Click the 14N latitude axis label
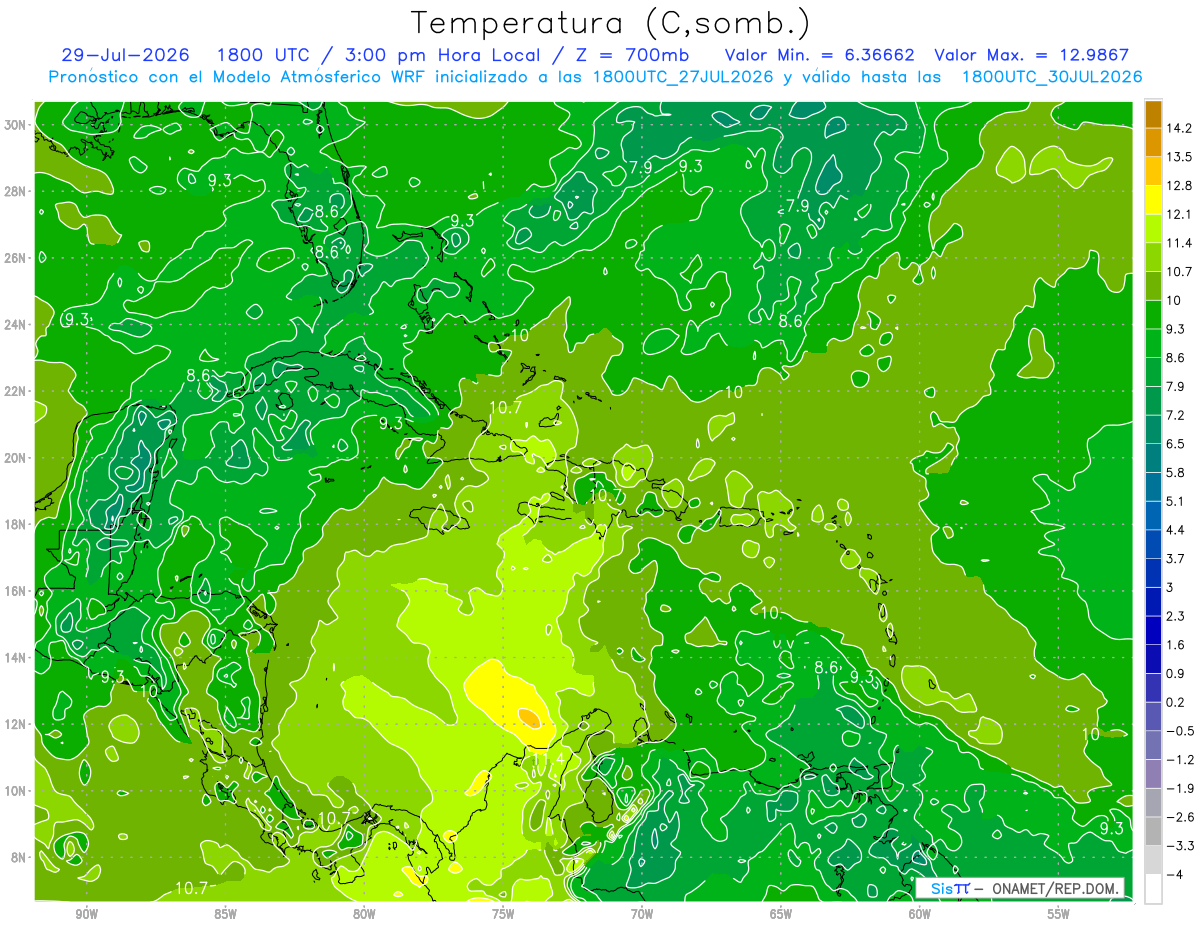 [15, 657]
